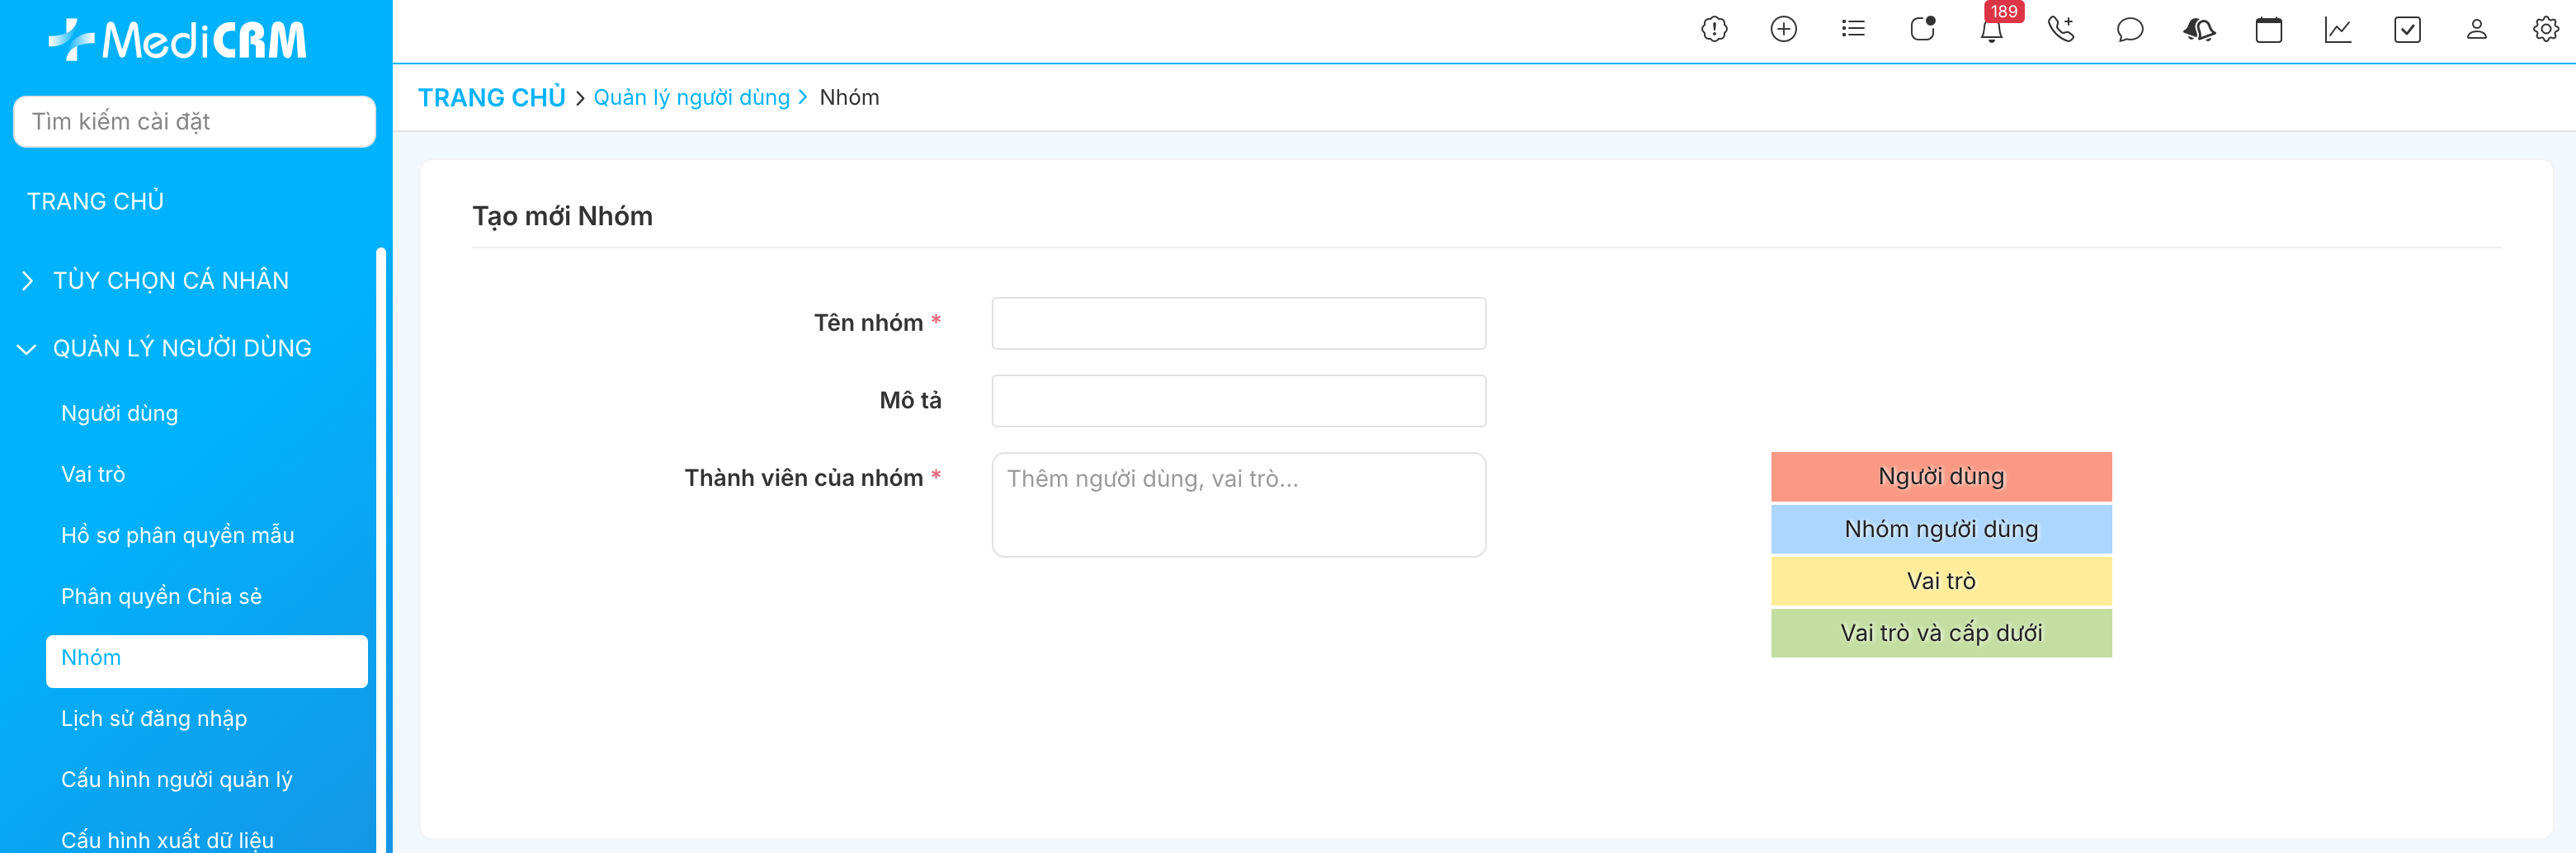Open the bulleted list icon in top bar
Image resolution: width=2576 pixels, height=853 pixels.
point(1853,30)
